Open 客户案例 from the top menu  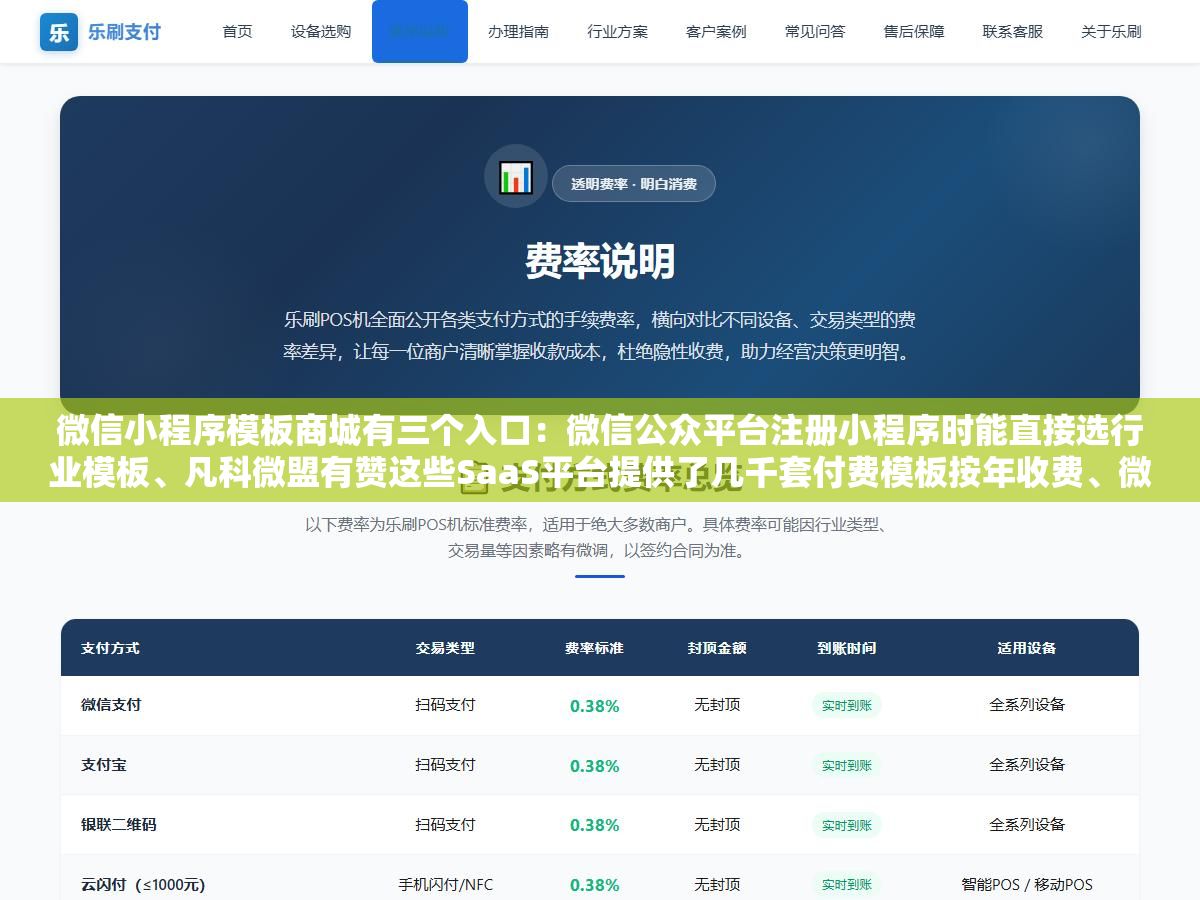tap(716, 31)
